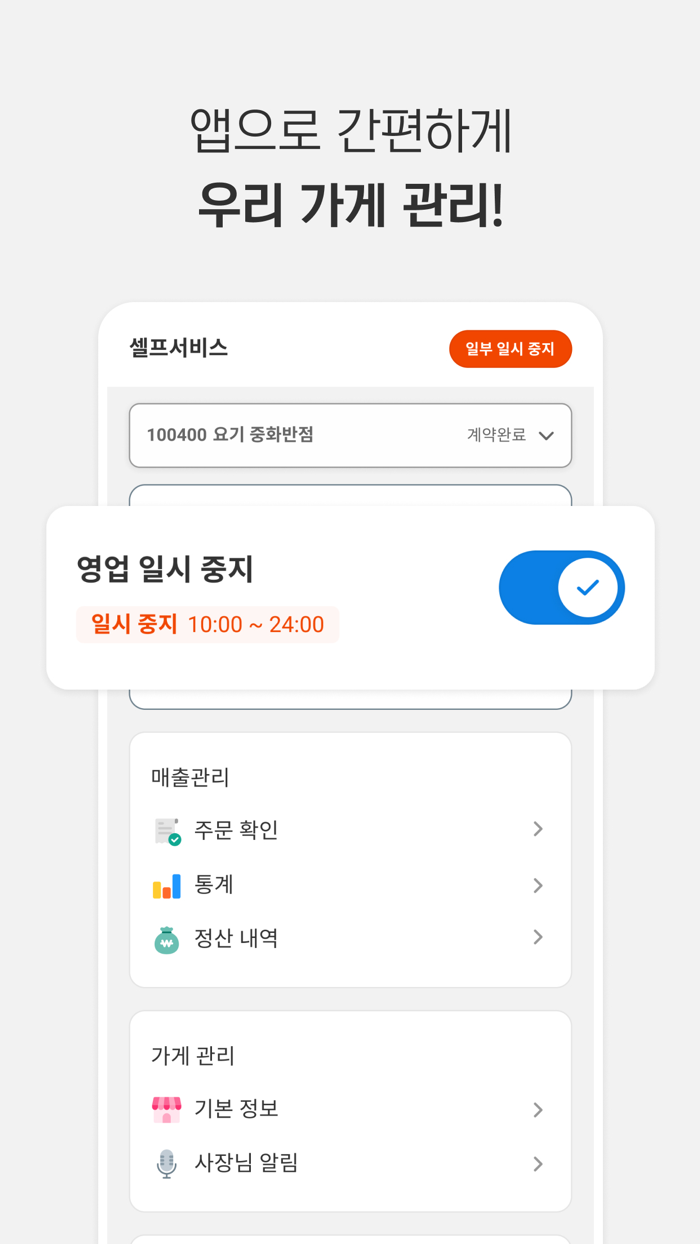
Task: Select the 주문 확인 order receipt icon
Action: coord(166,829)
